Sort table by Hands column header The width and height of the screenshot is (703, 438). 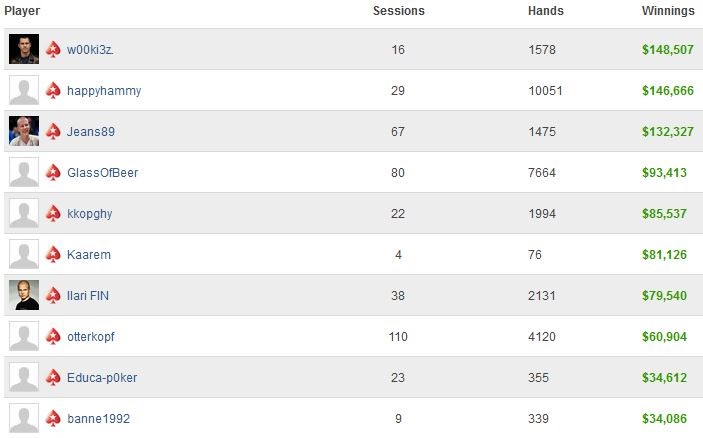546,11
